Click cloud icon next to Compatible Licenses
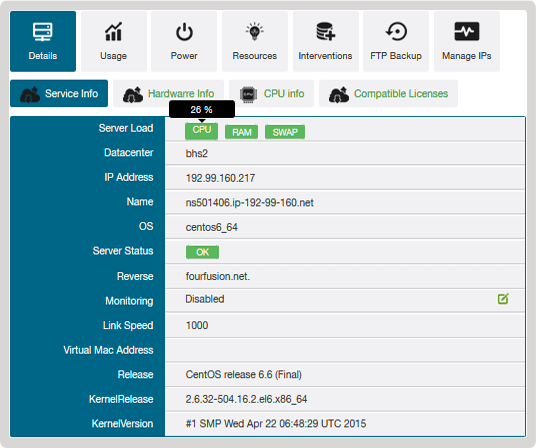Screen dimensions: 536x448 pos(338,94)
